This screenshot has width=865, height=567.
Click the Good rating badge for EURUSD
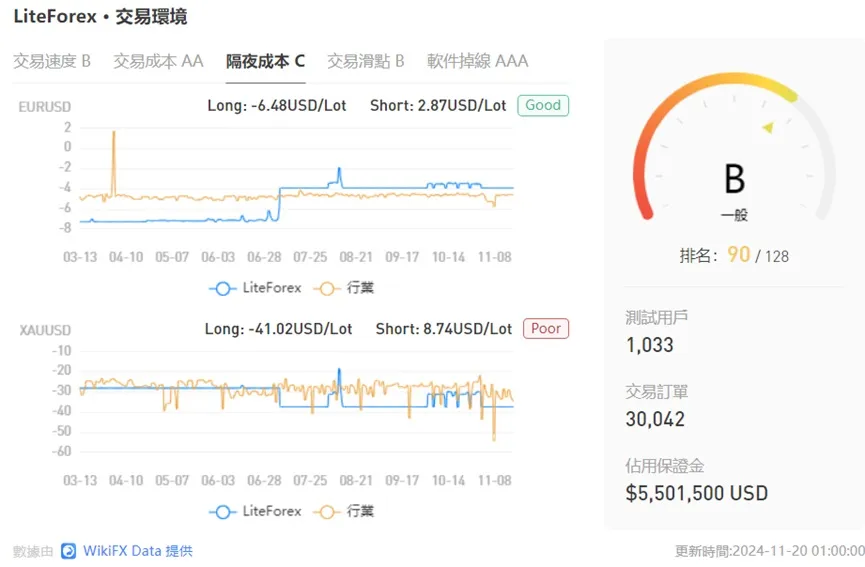coord(543,105)
